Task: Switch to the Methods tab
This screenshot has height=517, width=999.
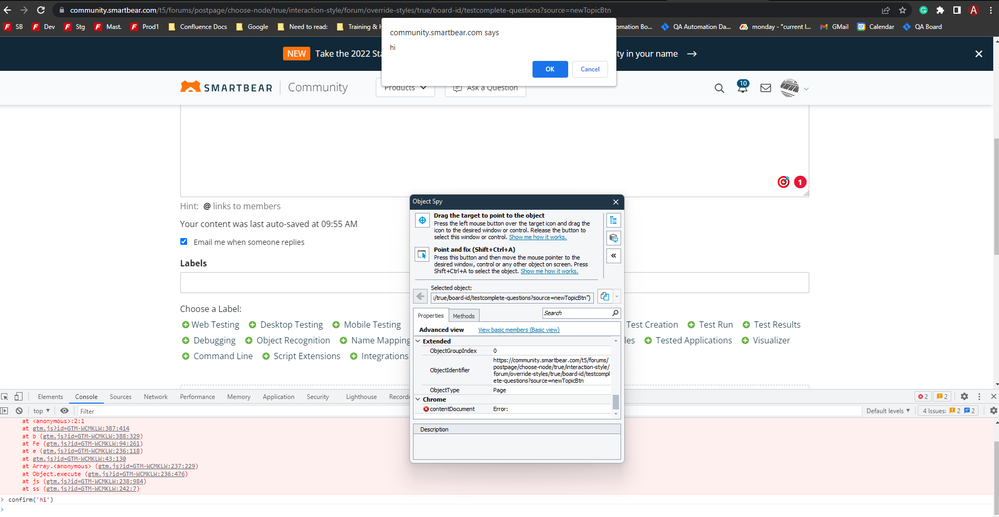Action: click(463, 316)
